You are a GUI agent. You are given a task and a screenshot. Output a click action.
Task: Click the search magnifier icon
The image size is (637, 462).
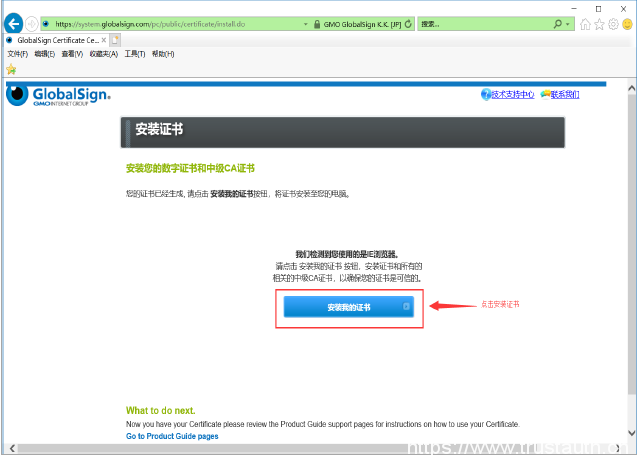tap(557, 24)
